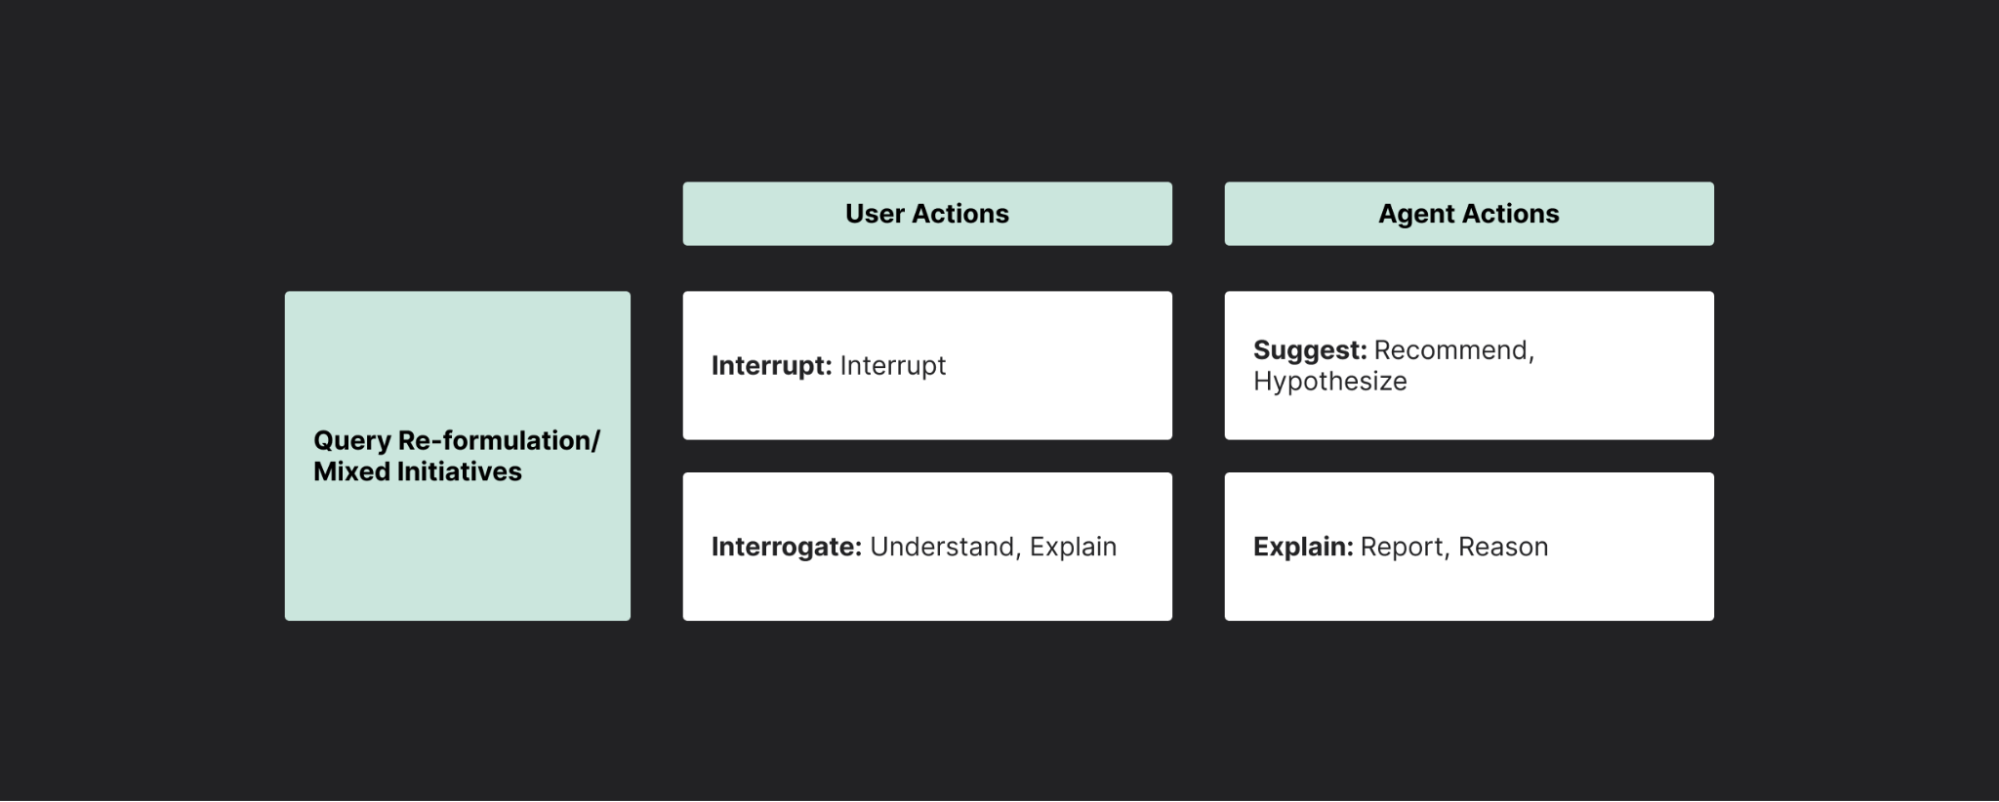
Task: Click the "Query Re-formulation/" text line
Action: tap(456, 441)
